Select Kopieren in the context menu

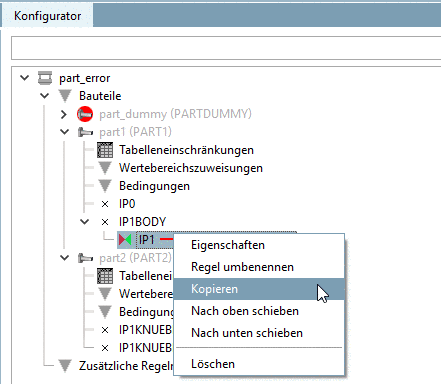click(259, 289)
